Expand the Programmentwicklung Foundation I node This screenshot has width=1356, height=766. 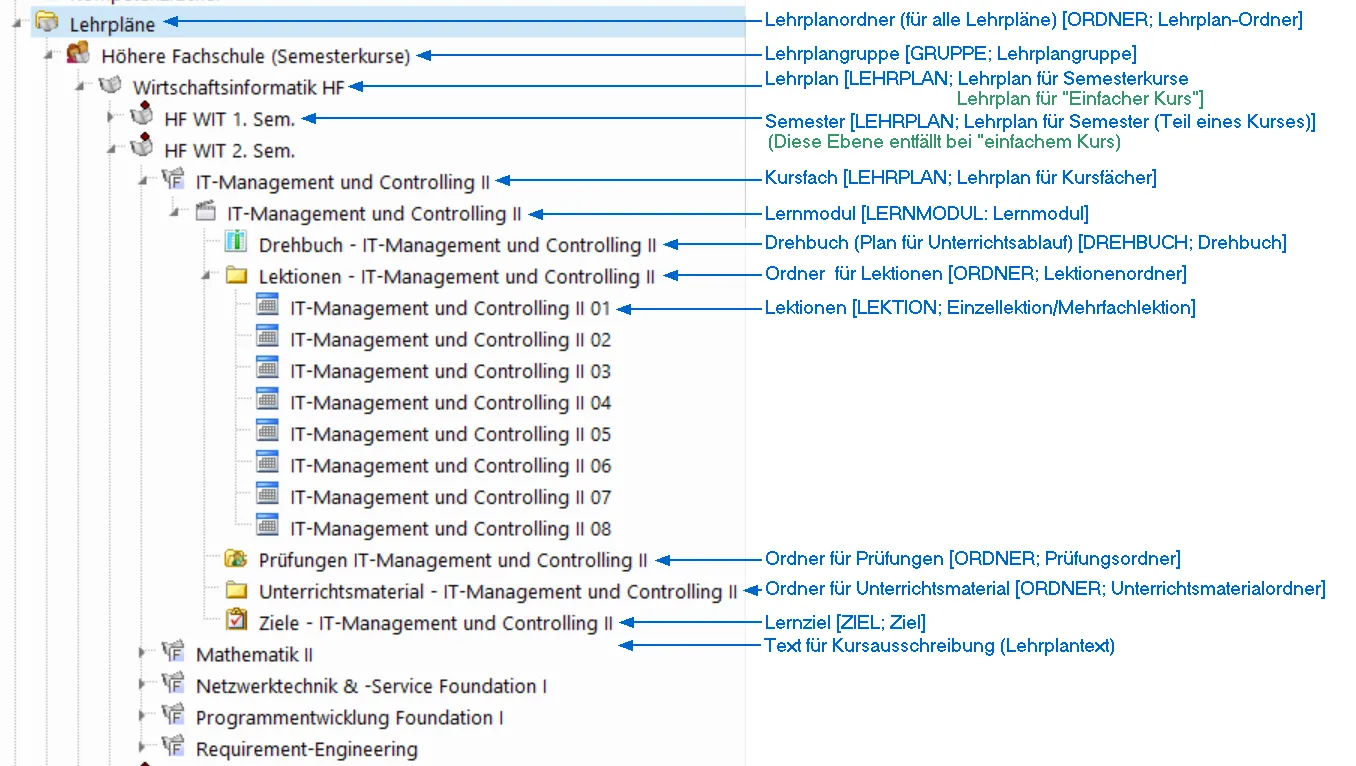tap(143, 716)
